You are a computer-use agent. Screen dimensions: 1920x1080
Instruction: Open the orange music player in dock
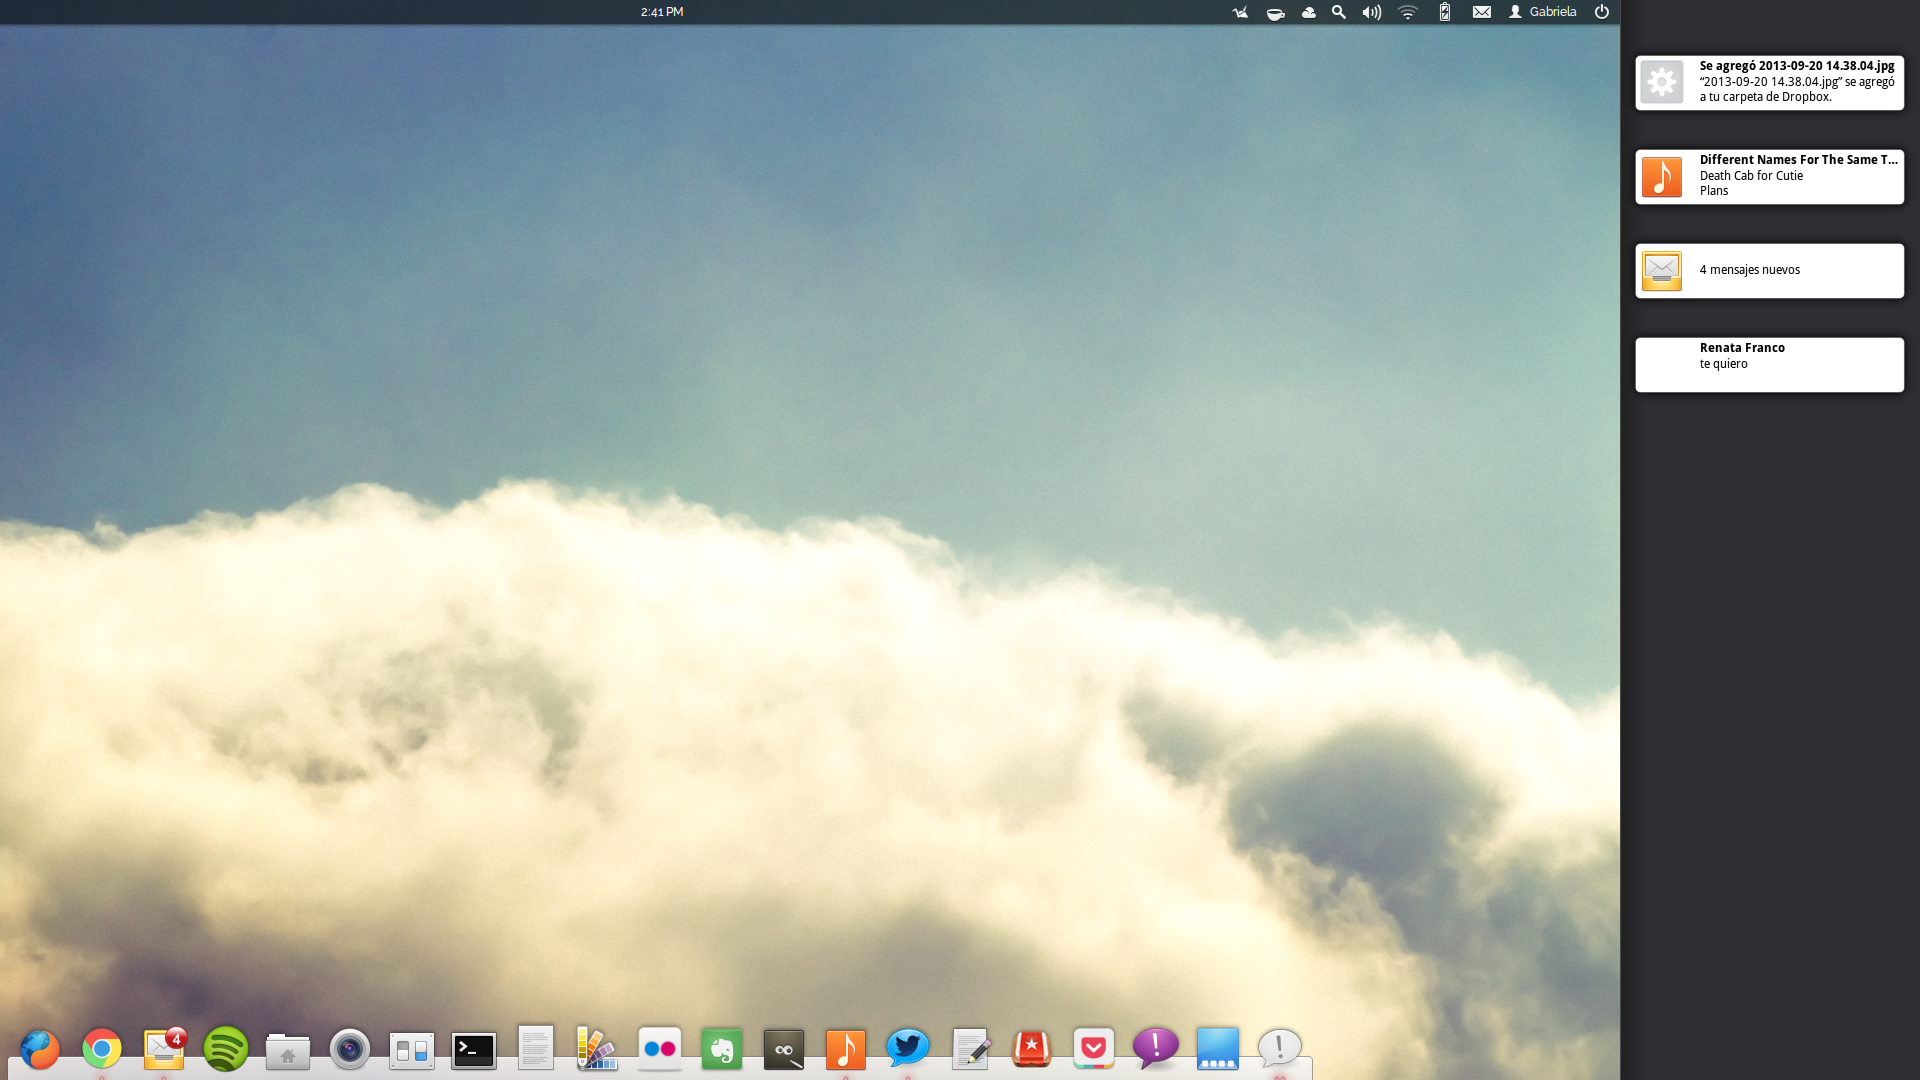pos(846,1050)
